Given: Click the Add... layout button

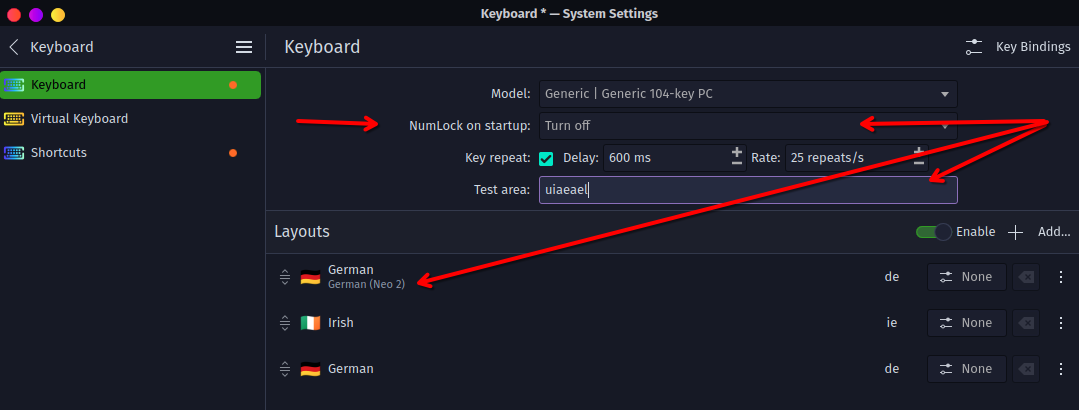Looking at the screenshot, I should point(1054,232).
